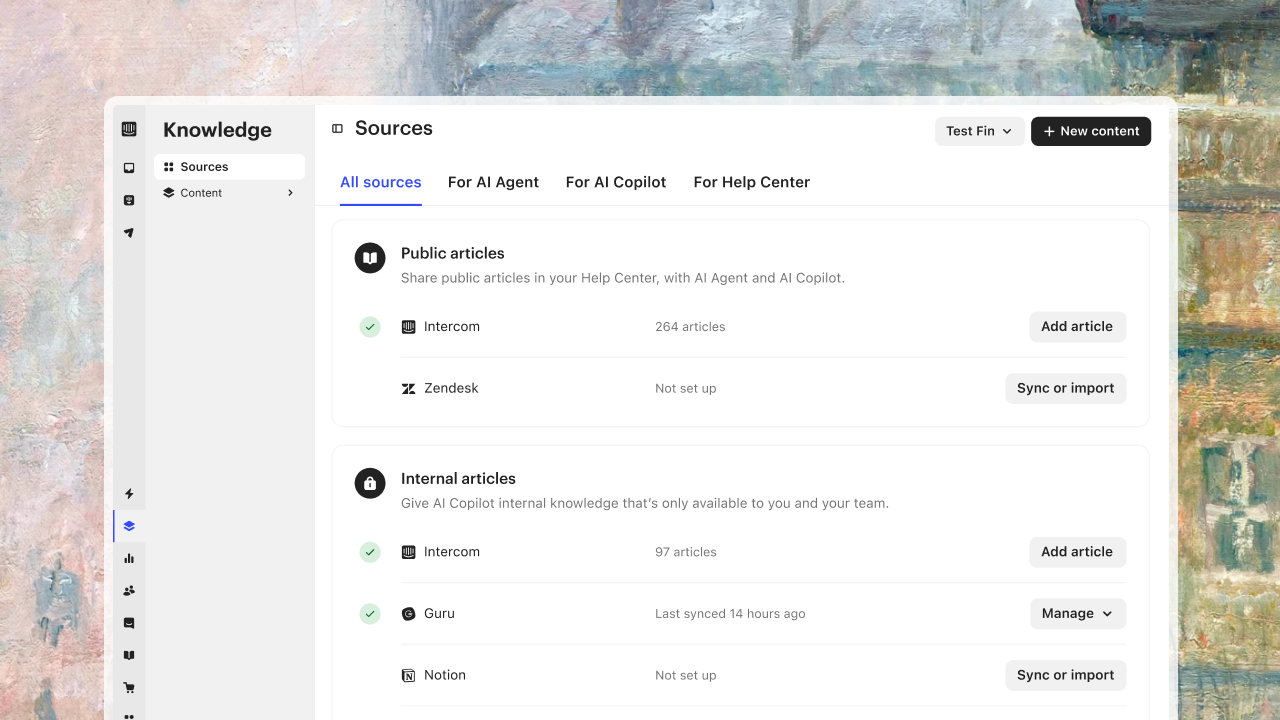The width and height of the screenshot is (1280, 720).
Task: Select Sources in the Knowledge menu
Action: (230, 167)
